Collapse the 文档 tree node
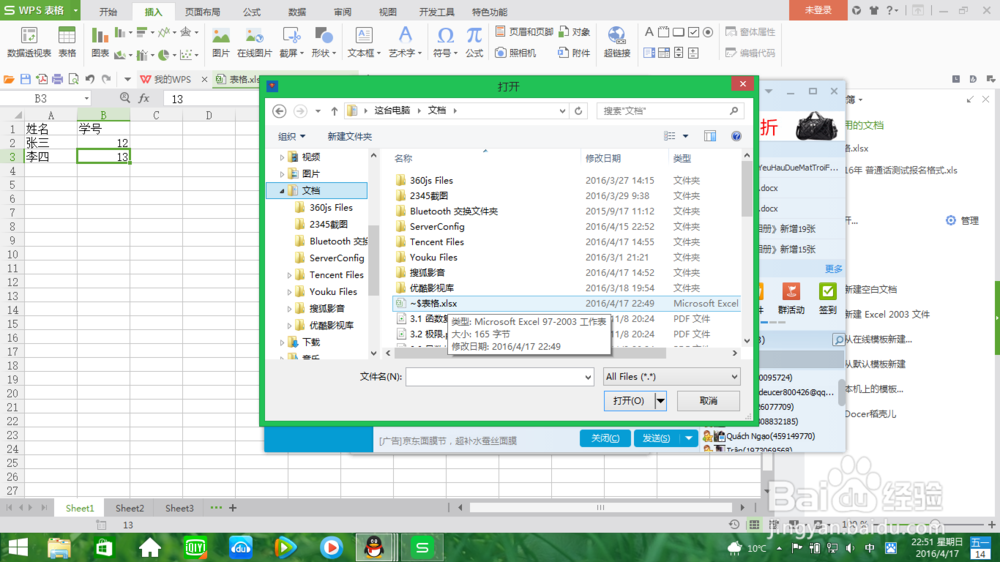 tap(282, 191)
